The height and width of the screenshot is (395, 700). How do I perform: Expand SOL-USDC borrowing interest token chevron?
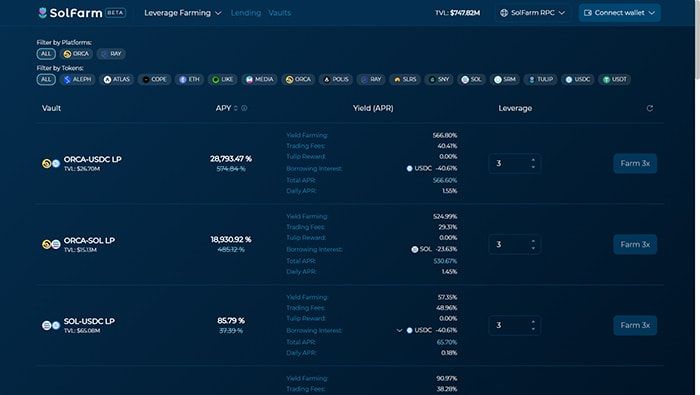pyautogui.click(x=399, y=331)
